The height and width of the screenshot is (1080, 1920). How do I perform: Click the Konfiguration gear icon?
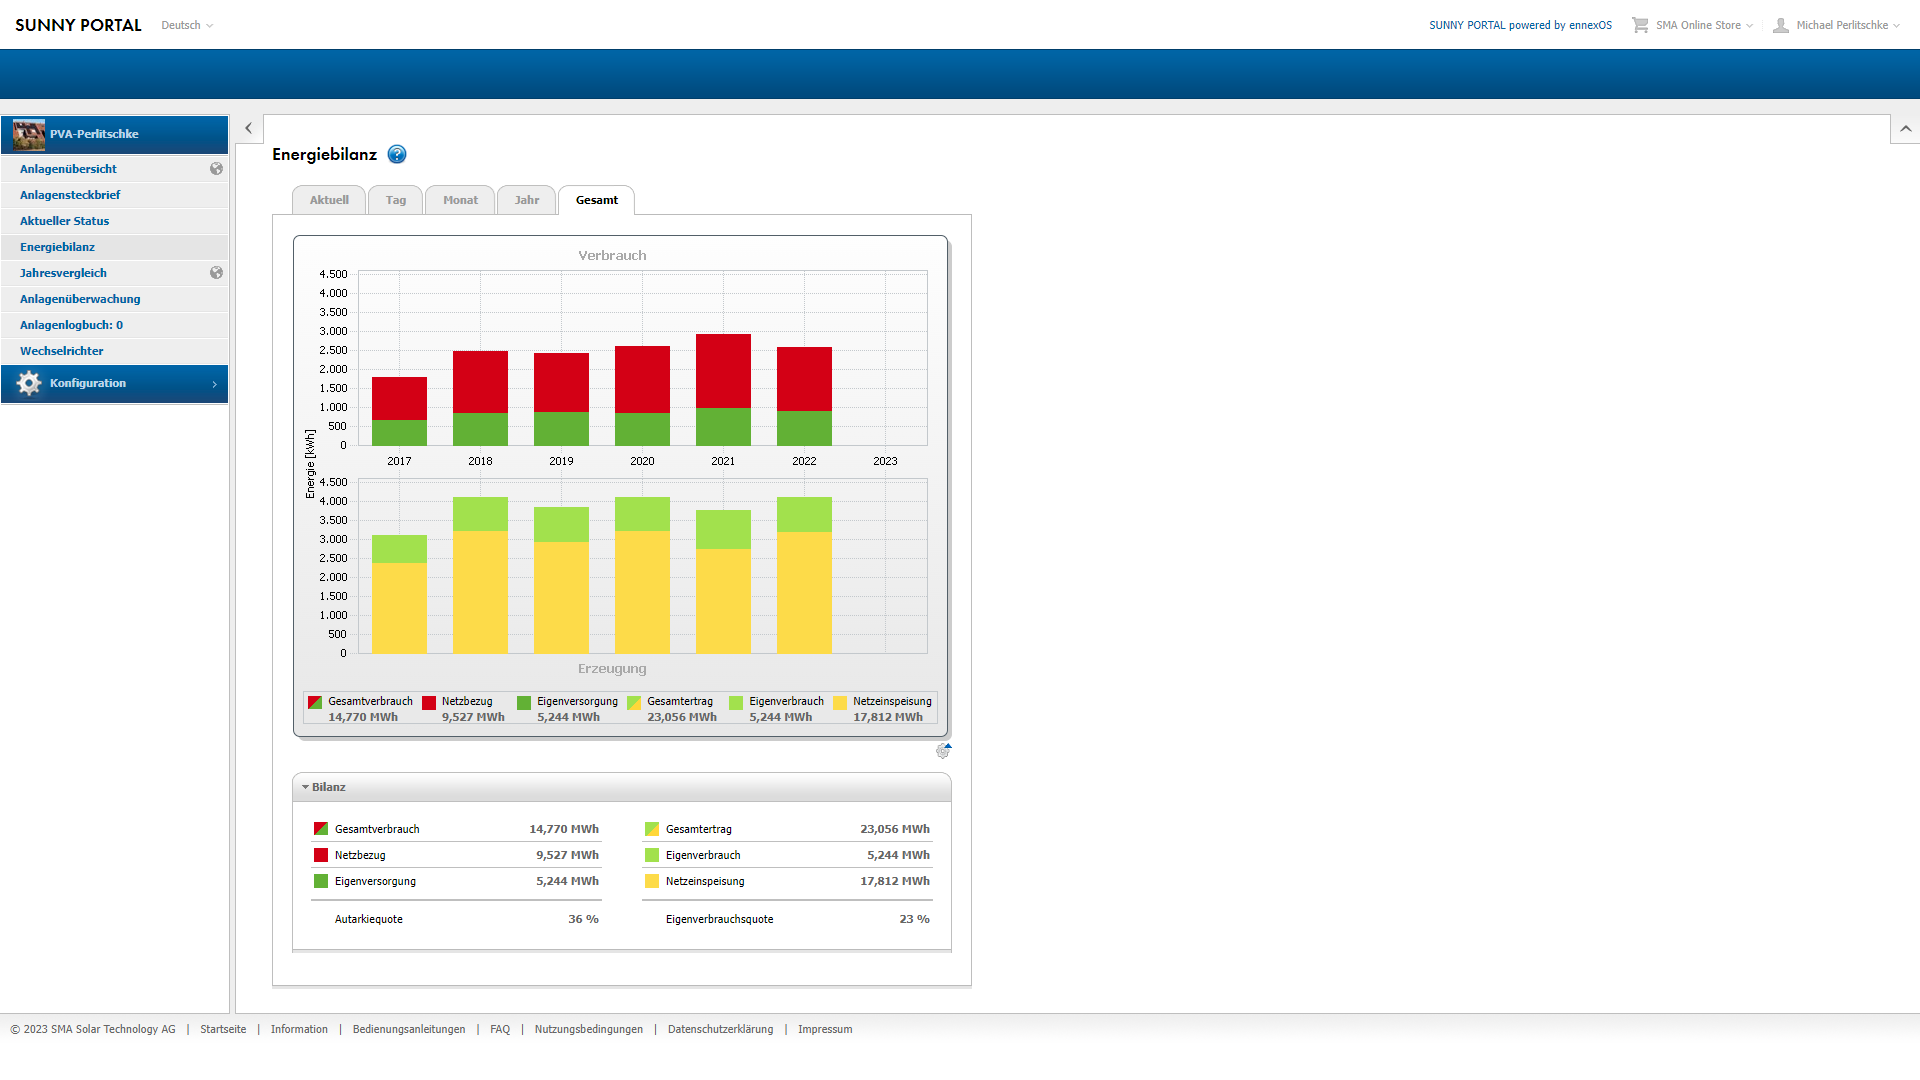coord(28,383)
